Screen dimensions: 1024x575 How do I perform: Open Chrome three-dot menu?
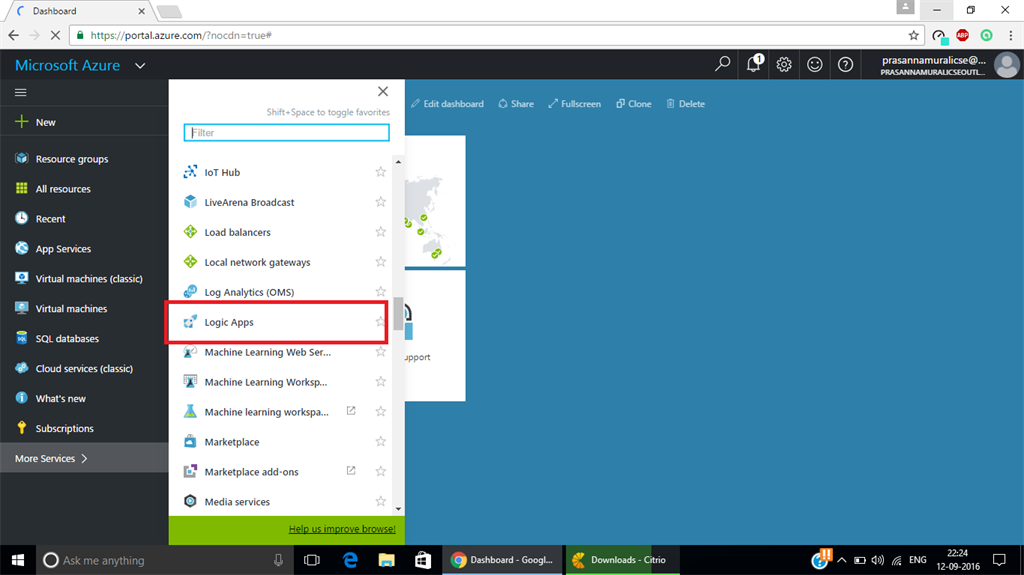click(1011, 35)
